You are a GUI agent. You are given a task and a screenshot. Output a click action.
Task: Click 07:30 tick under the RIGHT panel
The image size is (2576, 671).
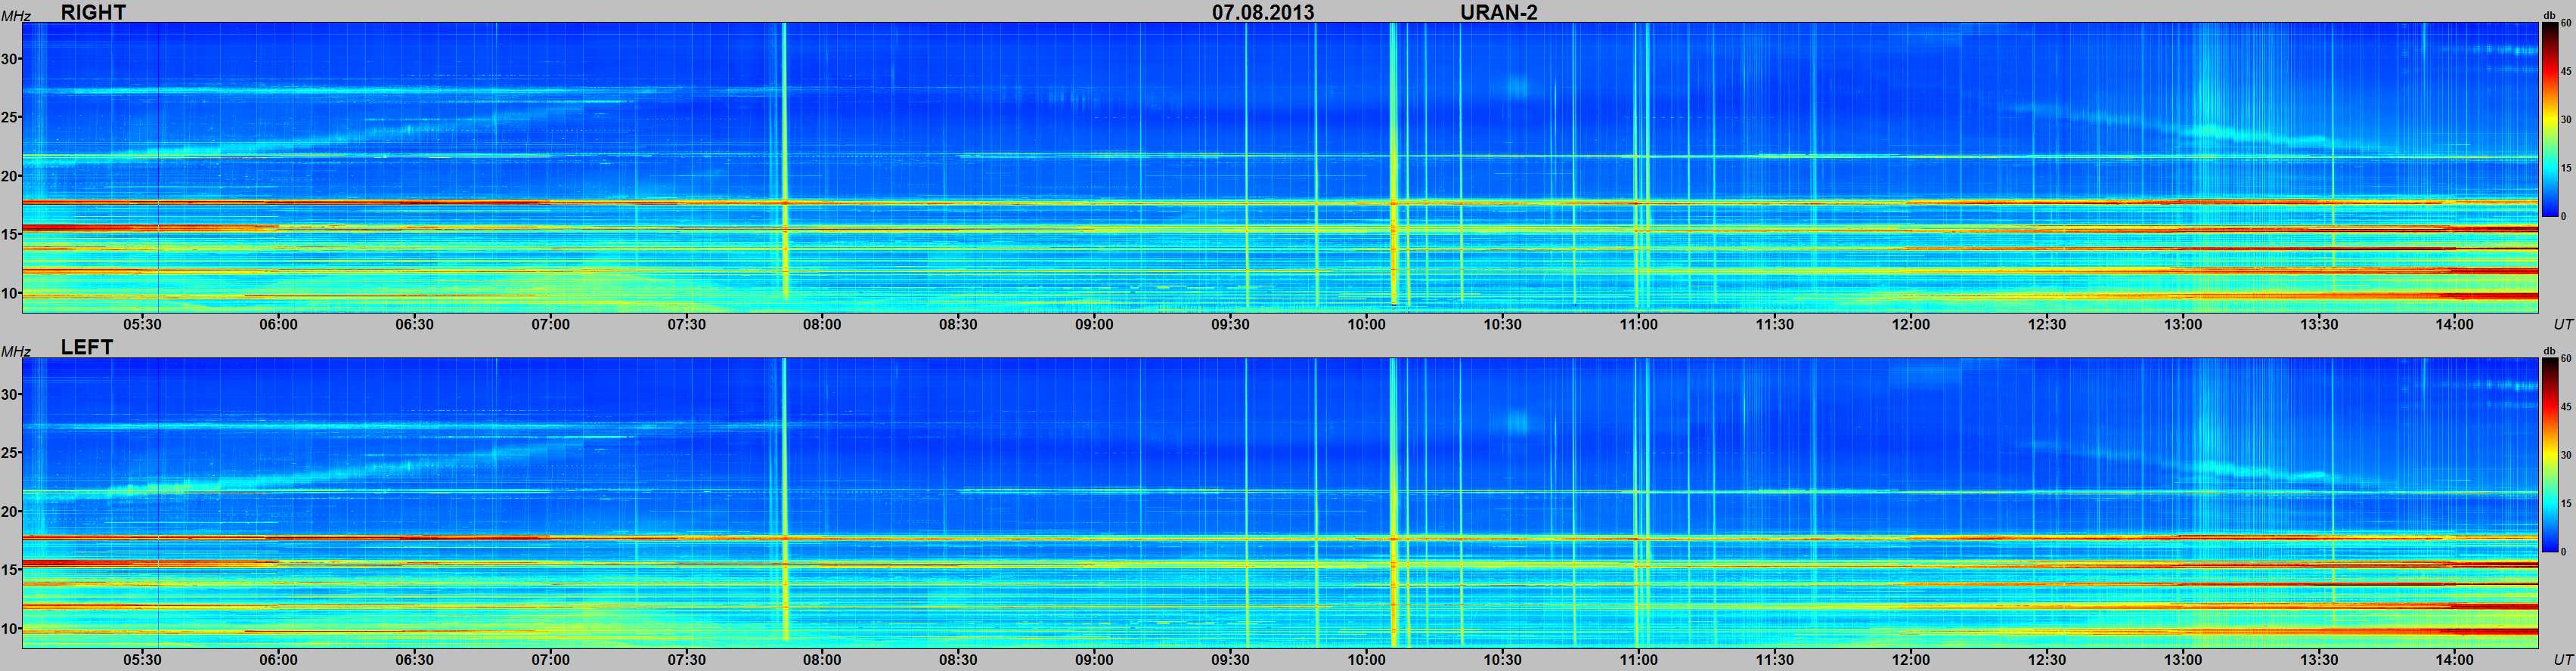(686, 324)
